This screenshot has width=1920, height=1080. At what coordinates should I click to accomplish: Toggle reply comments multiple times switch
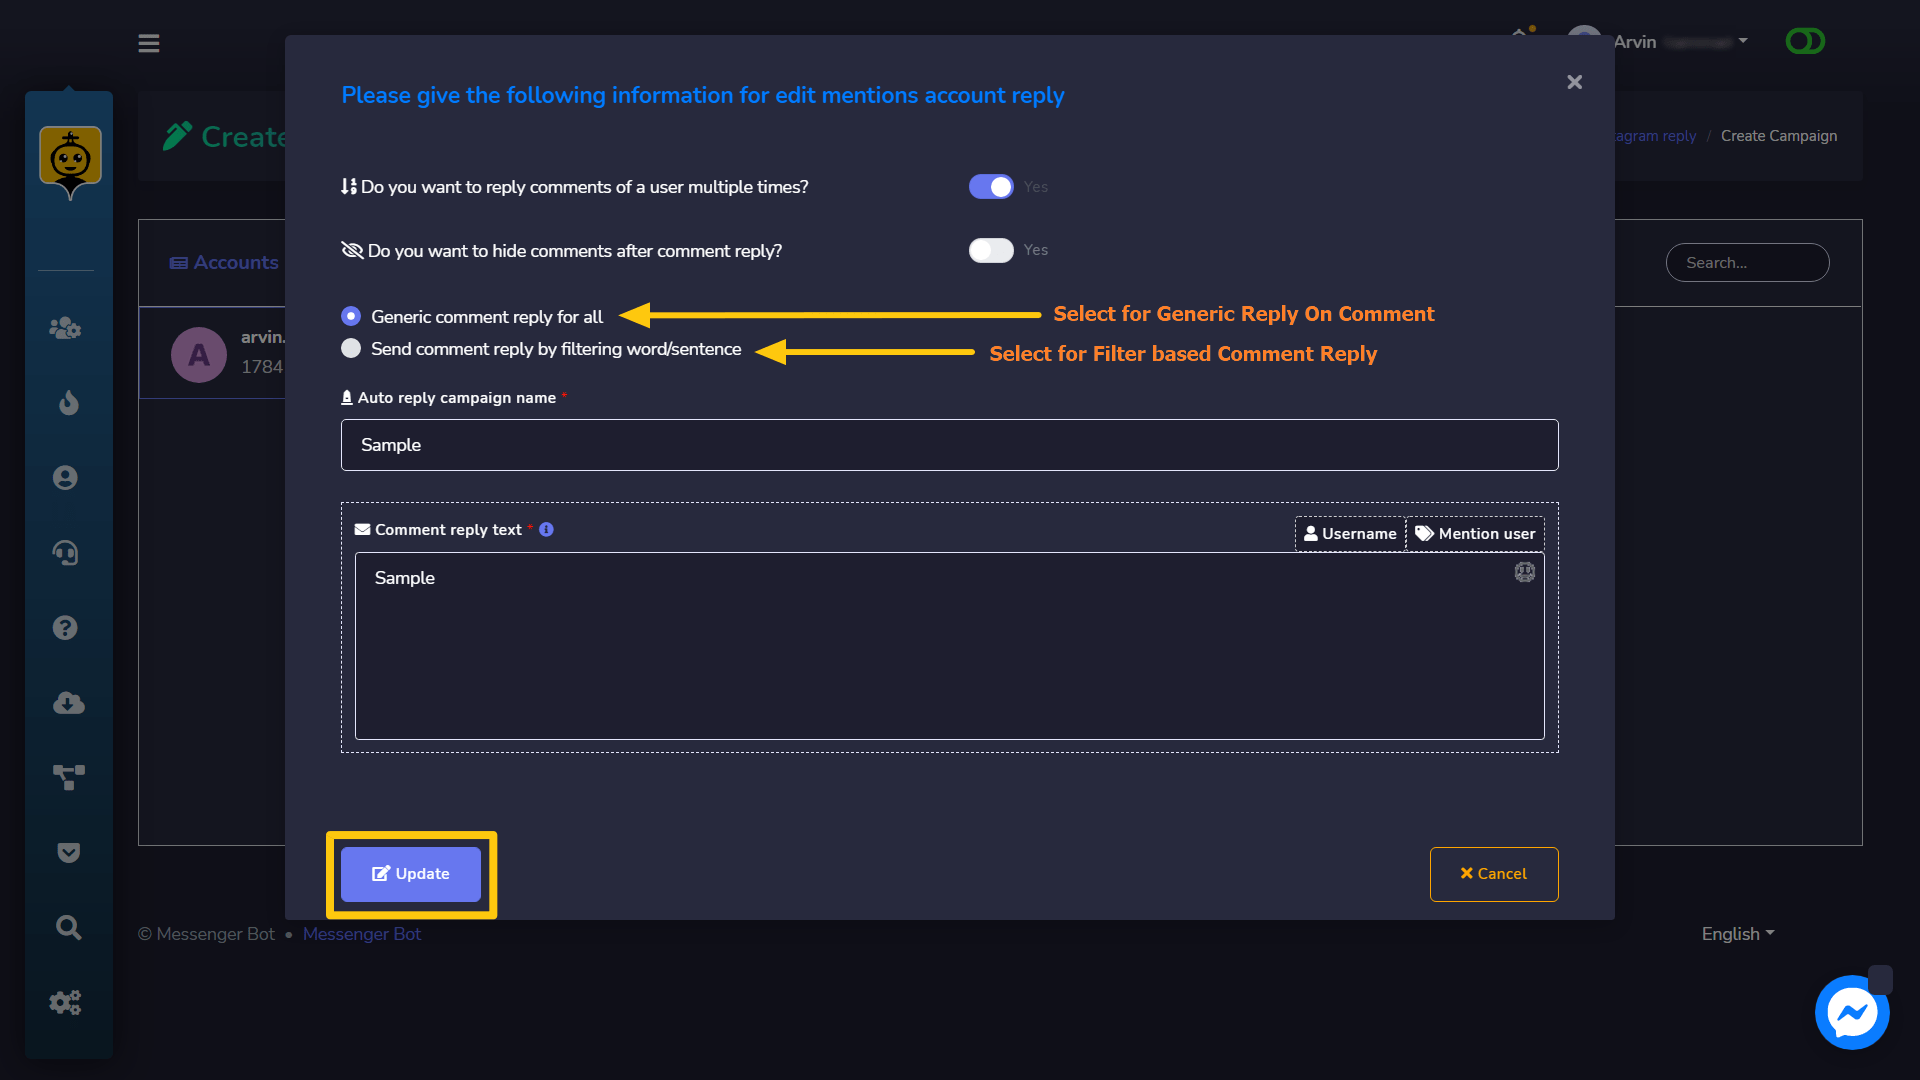click(989, 186)
